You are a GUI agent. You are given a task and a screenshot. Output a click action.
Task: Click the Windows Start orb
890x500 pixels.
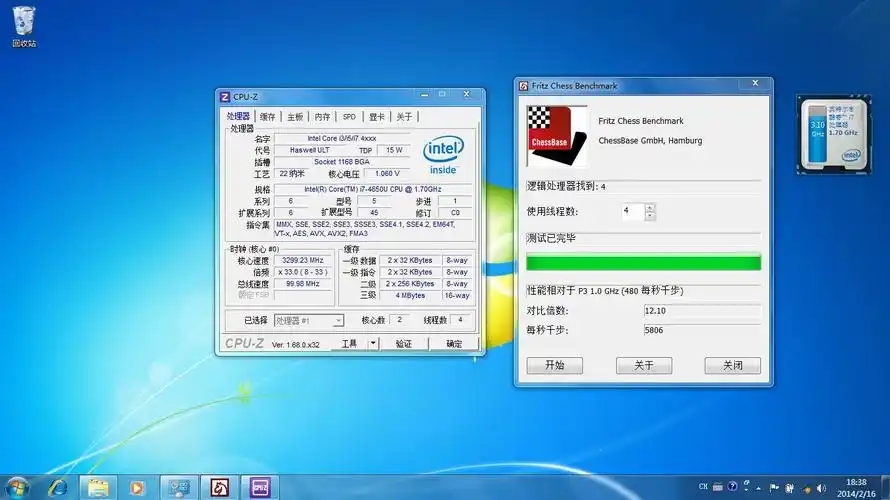pos(17,488)
